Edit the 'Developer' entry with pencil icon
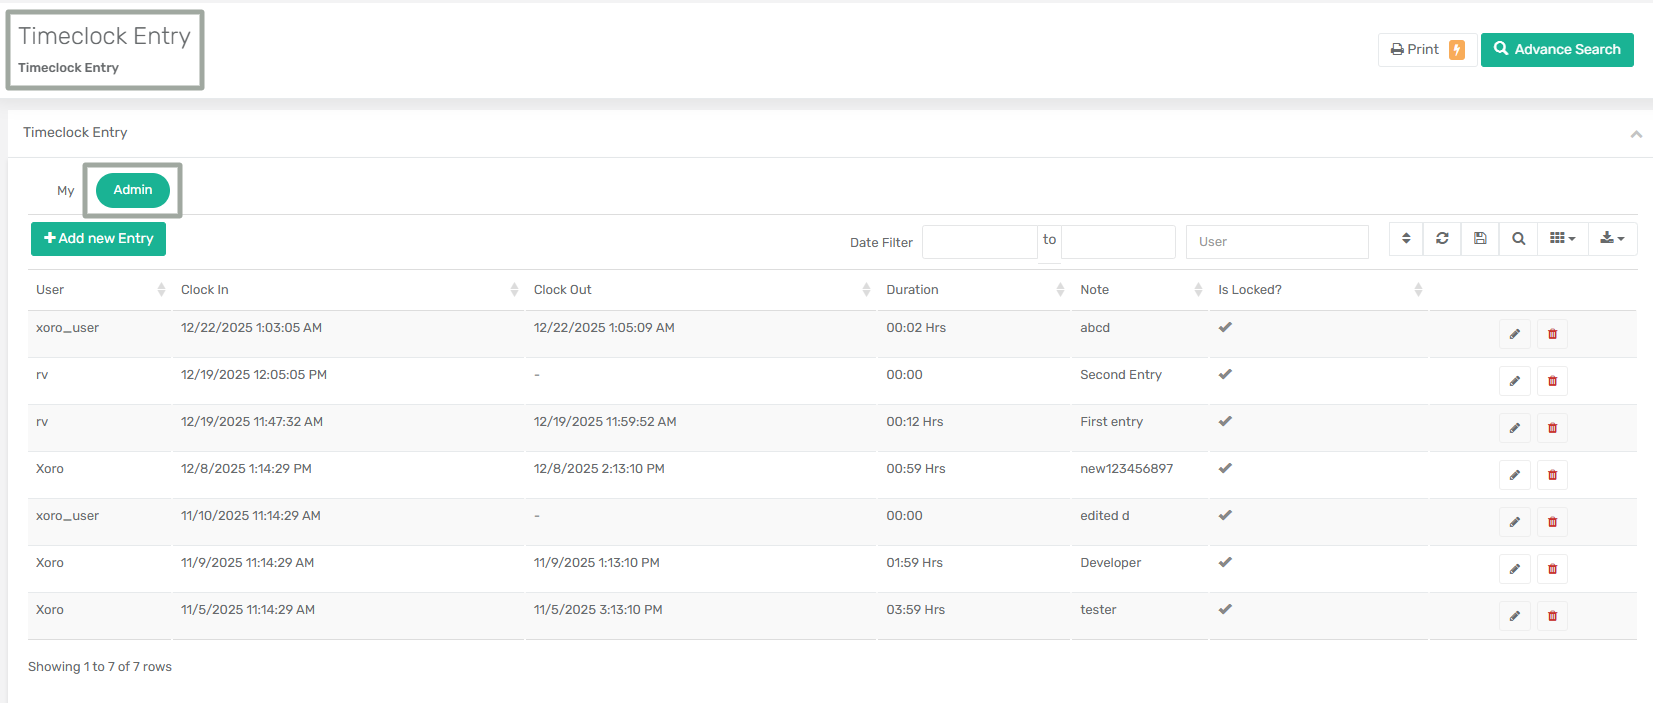Screen dimensions: 1653x703 coord(1514,569)
